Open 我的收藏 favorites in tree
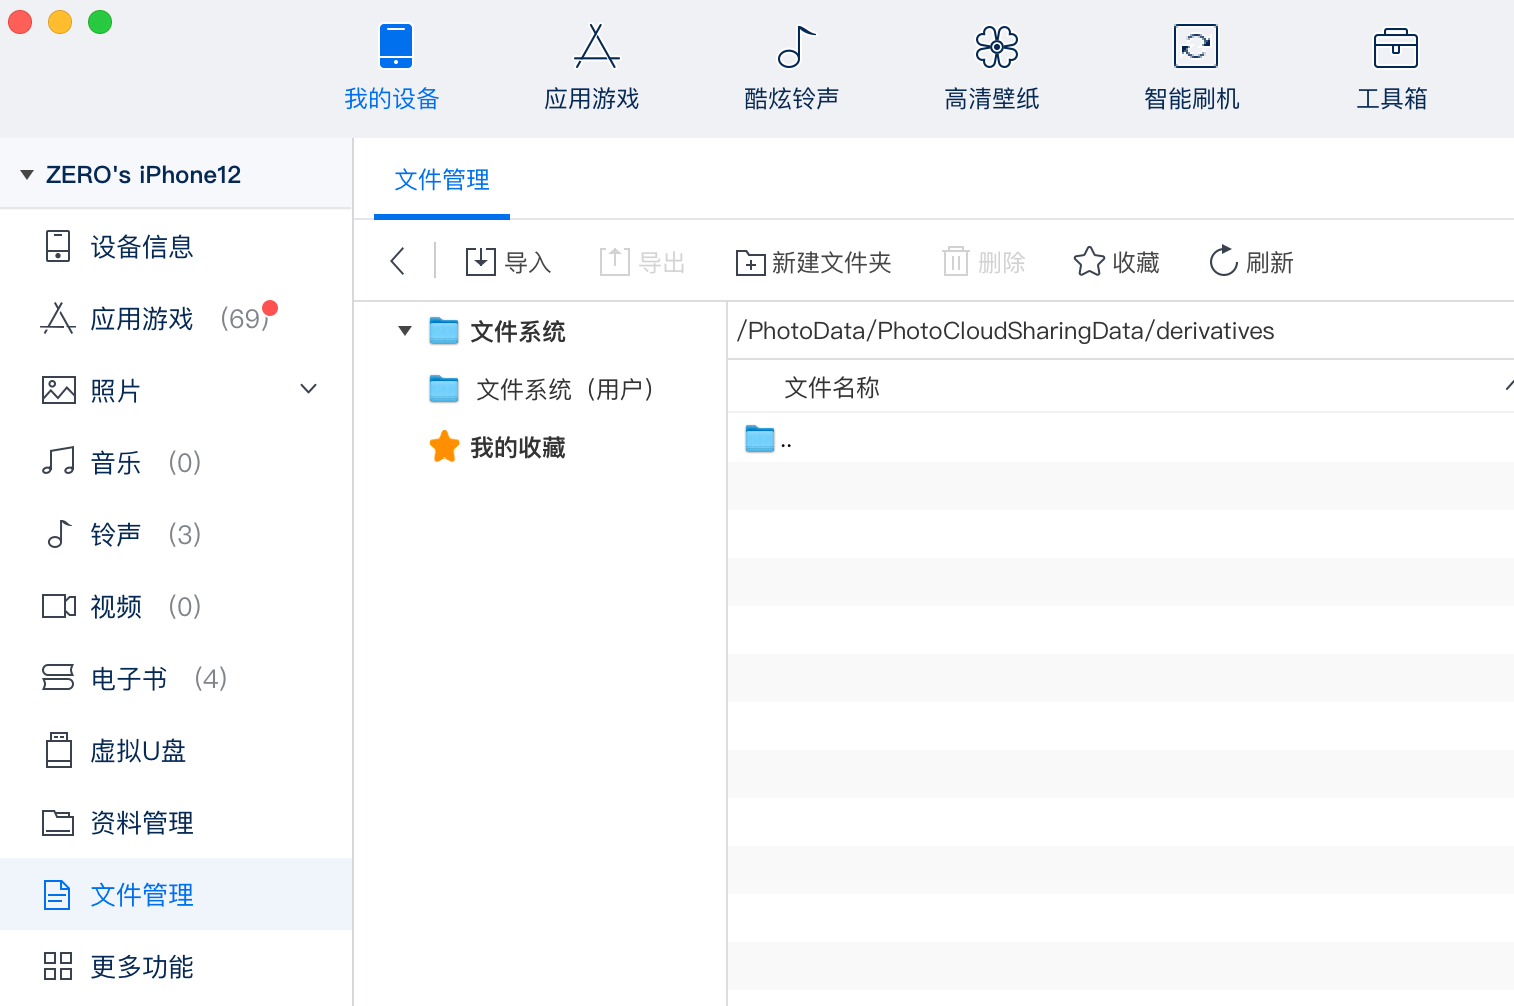Screen dimensions: 1514x1006 (517, 447)
